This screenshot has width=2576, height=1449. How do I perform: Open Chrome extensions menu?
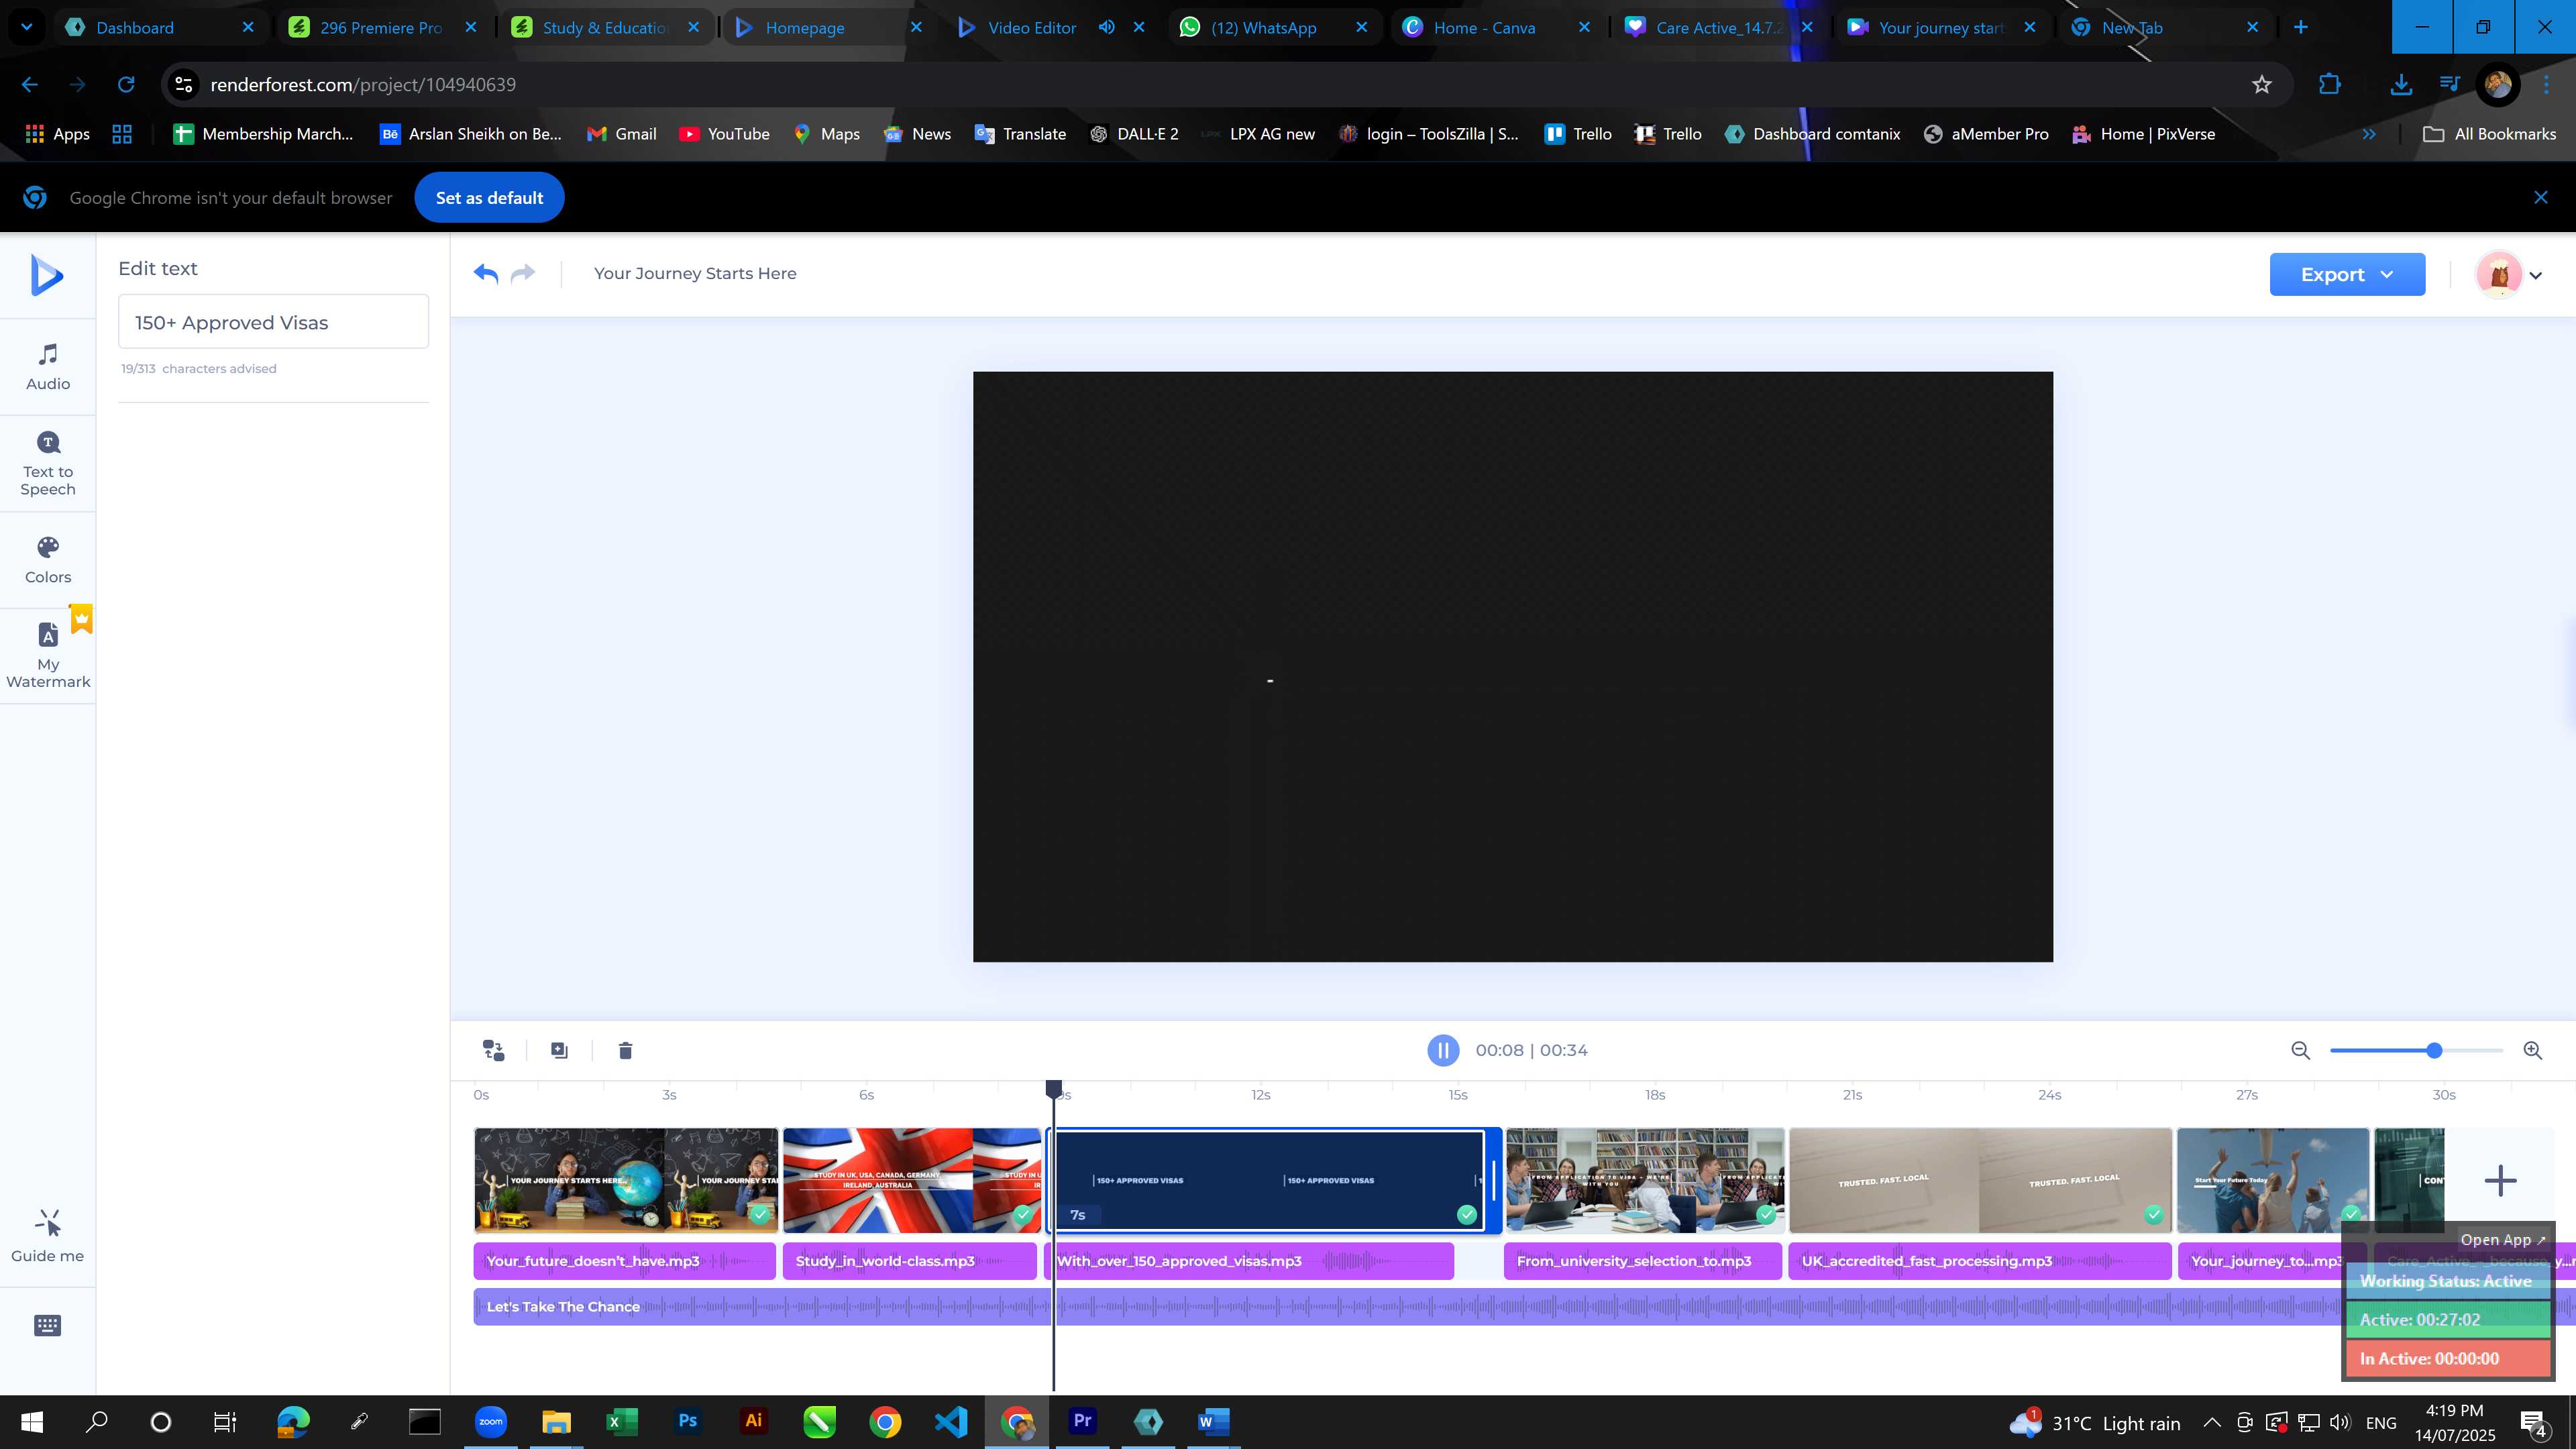click(x=2330, y=85)
